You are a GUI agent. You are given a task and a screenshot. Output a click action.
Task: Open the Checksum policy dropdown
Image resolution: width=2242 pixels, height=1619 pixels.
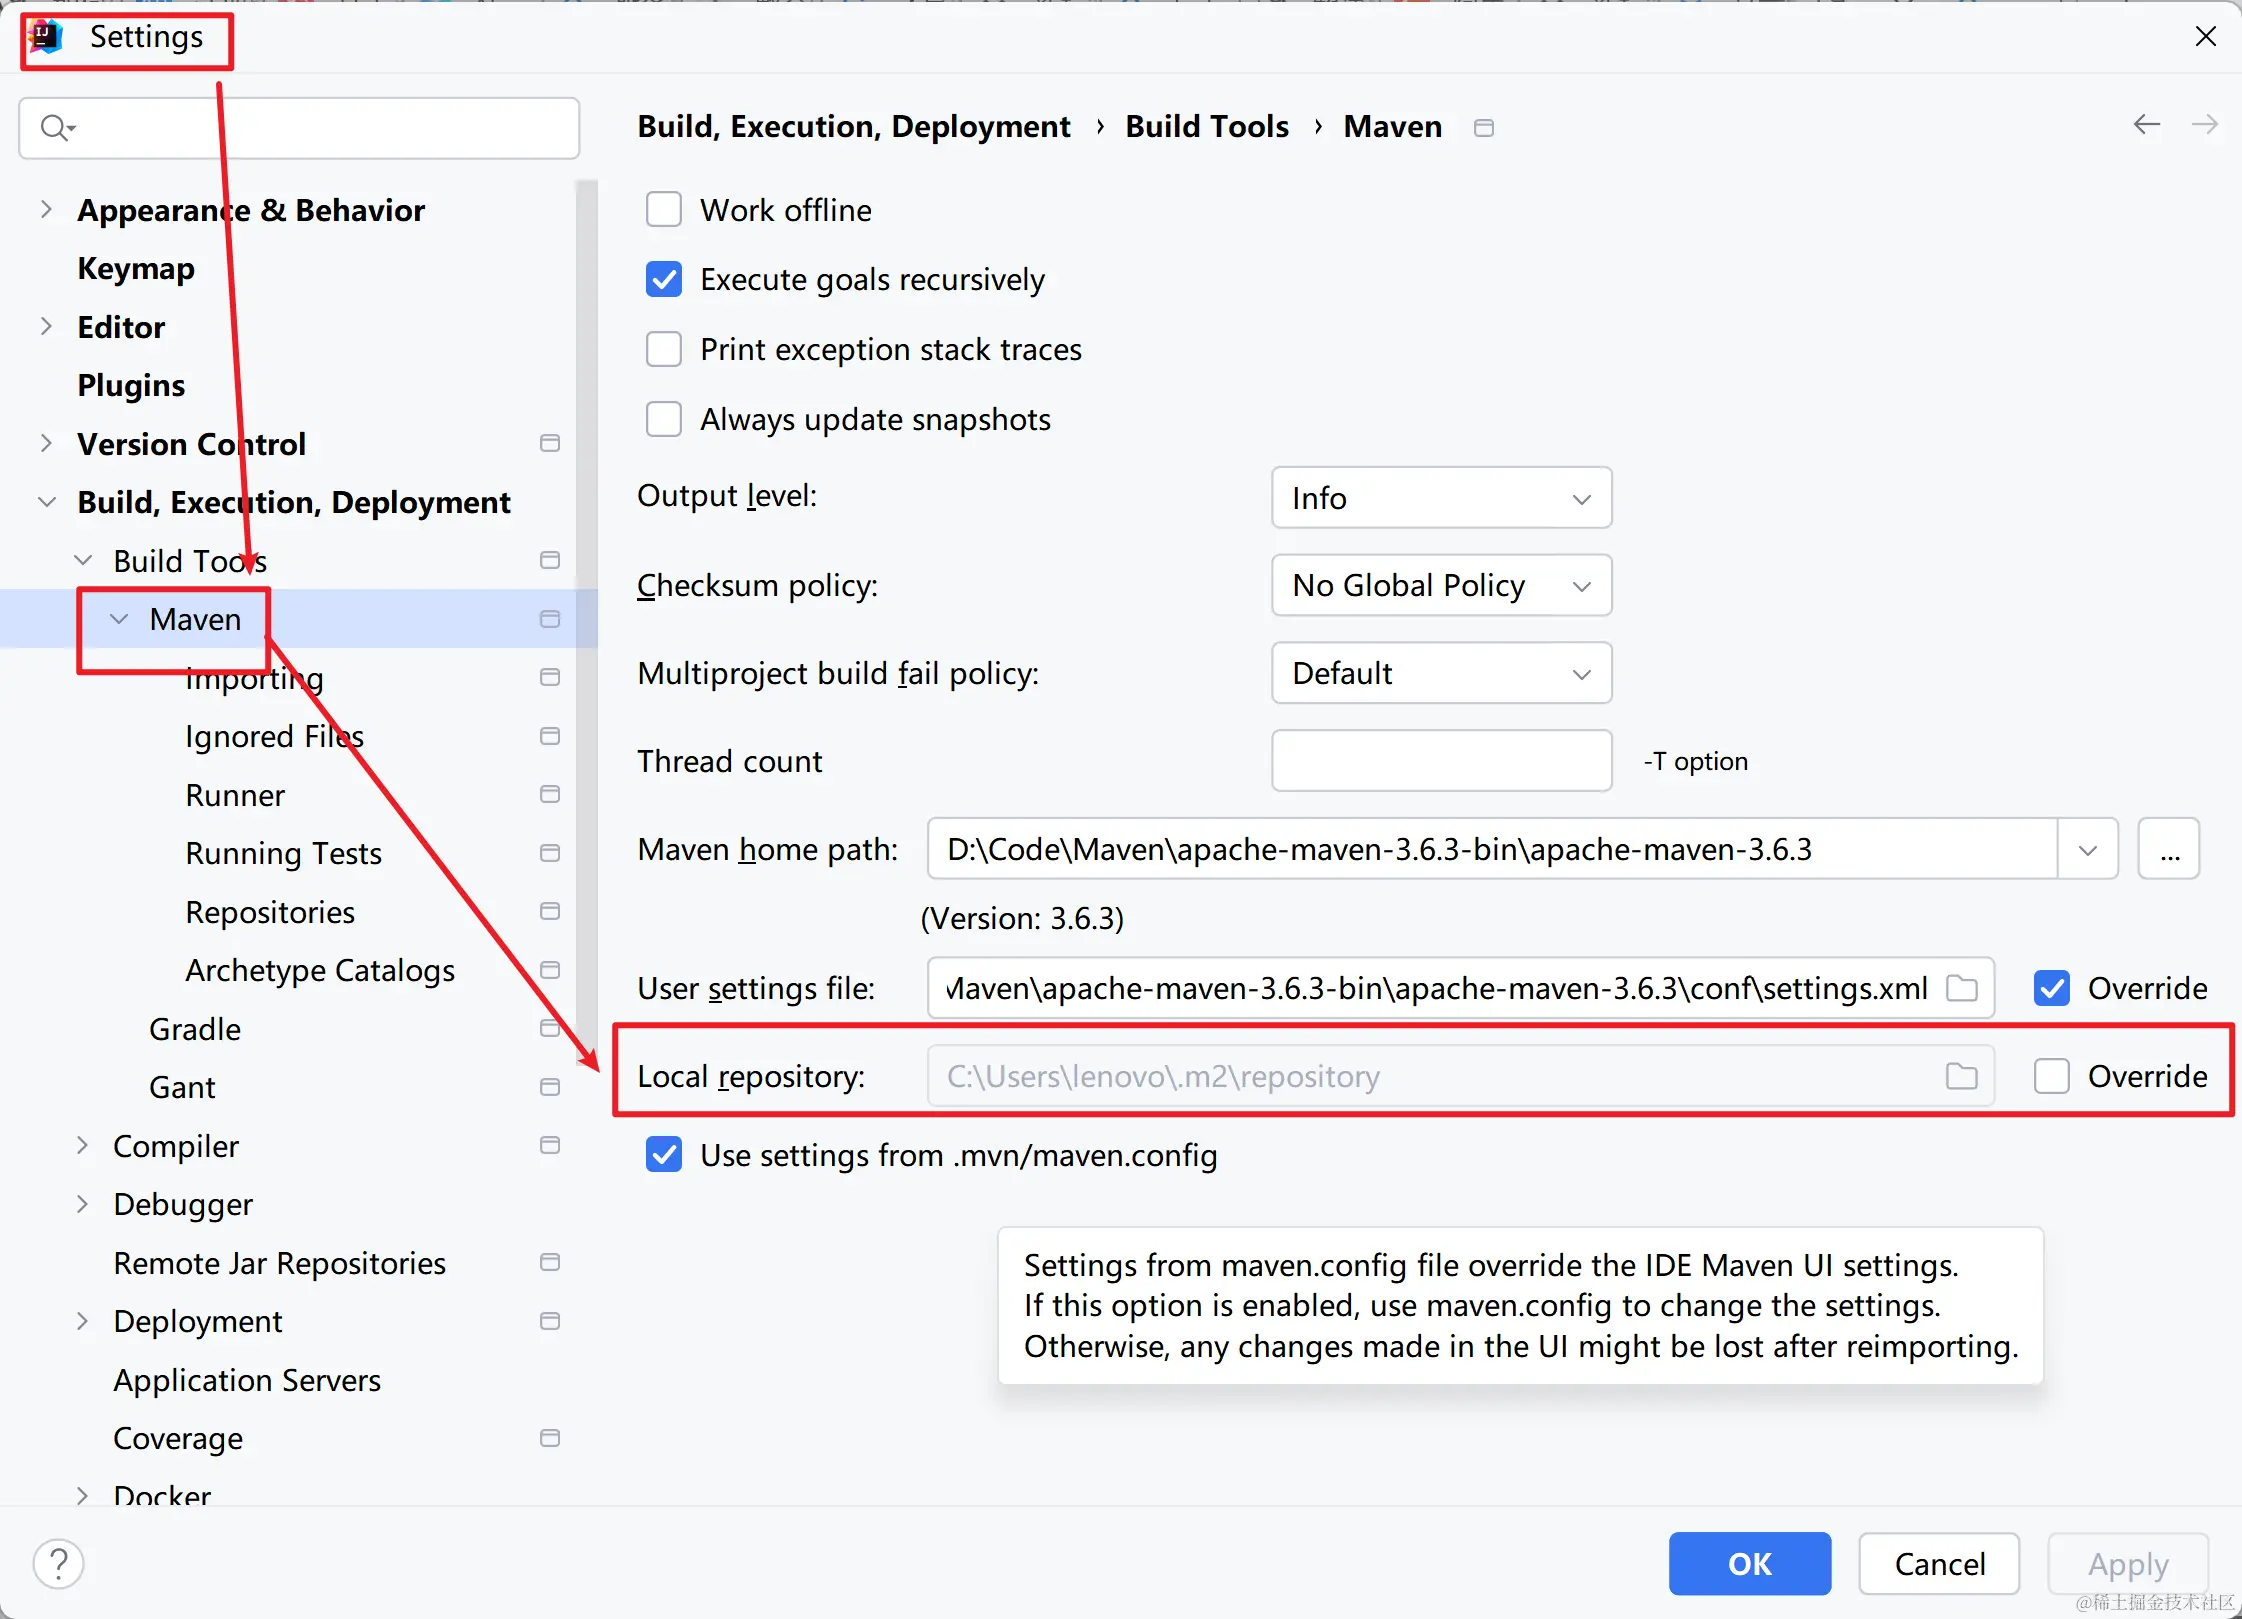[x=1440, y=585]
